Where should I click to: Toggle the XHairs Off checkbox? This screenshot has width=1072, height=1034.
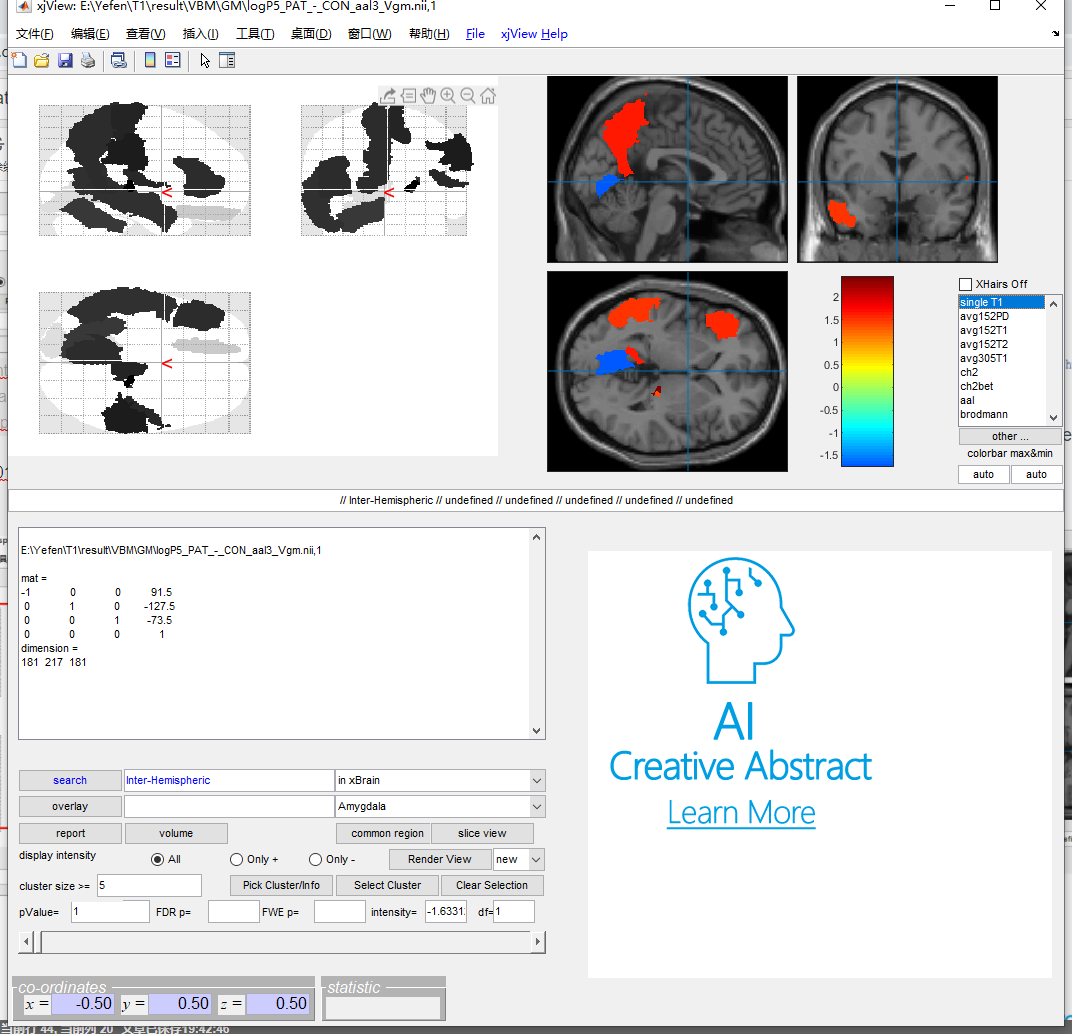[x=965, y=284]
